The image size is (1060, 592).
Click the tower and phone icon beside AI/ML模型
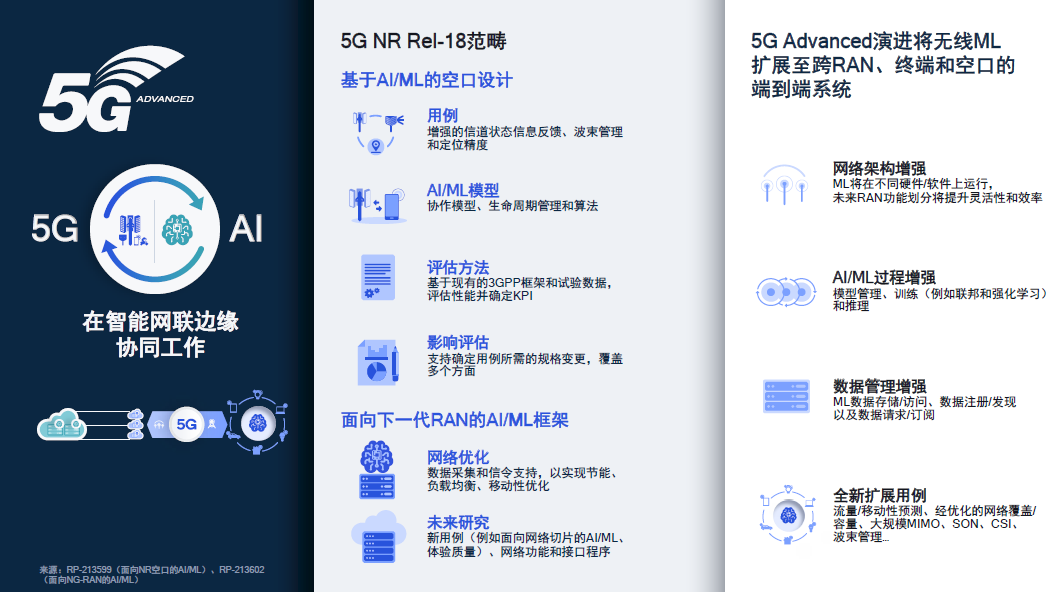click(377, 205)
